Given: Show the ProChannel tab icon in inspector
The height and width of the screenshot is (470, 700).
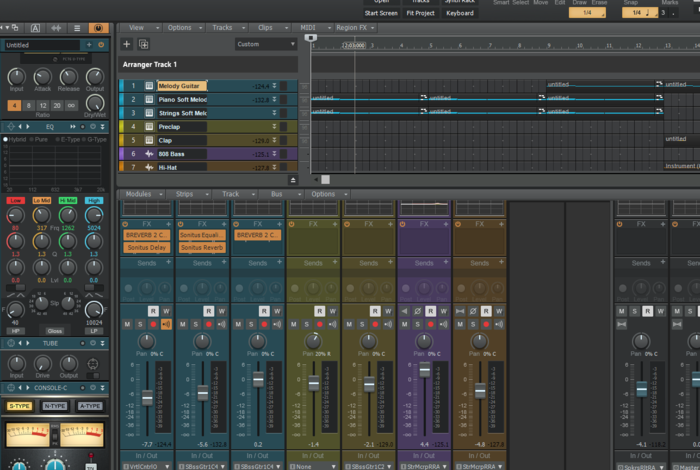Looking at the screenshot, I should 98,28.
